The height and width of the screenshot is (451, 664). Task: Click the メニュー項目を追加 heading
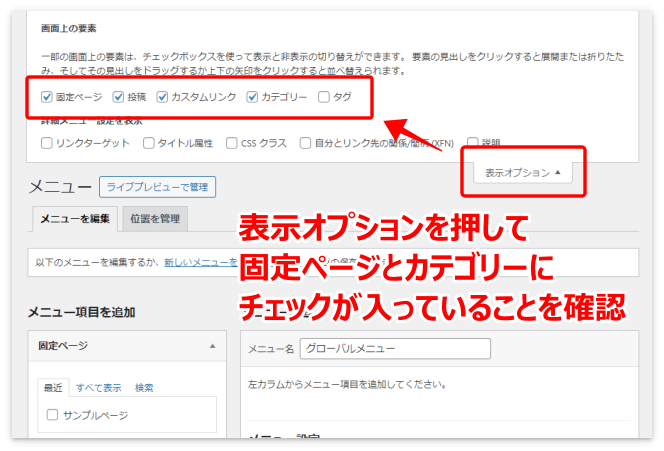point(82,313)
